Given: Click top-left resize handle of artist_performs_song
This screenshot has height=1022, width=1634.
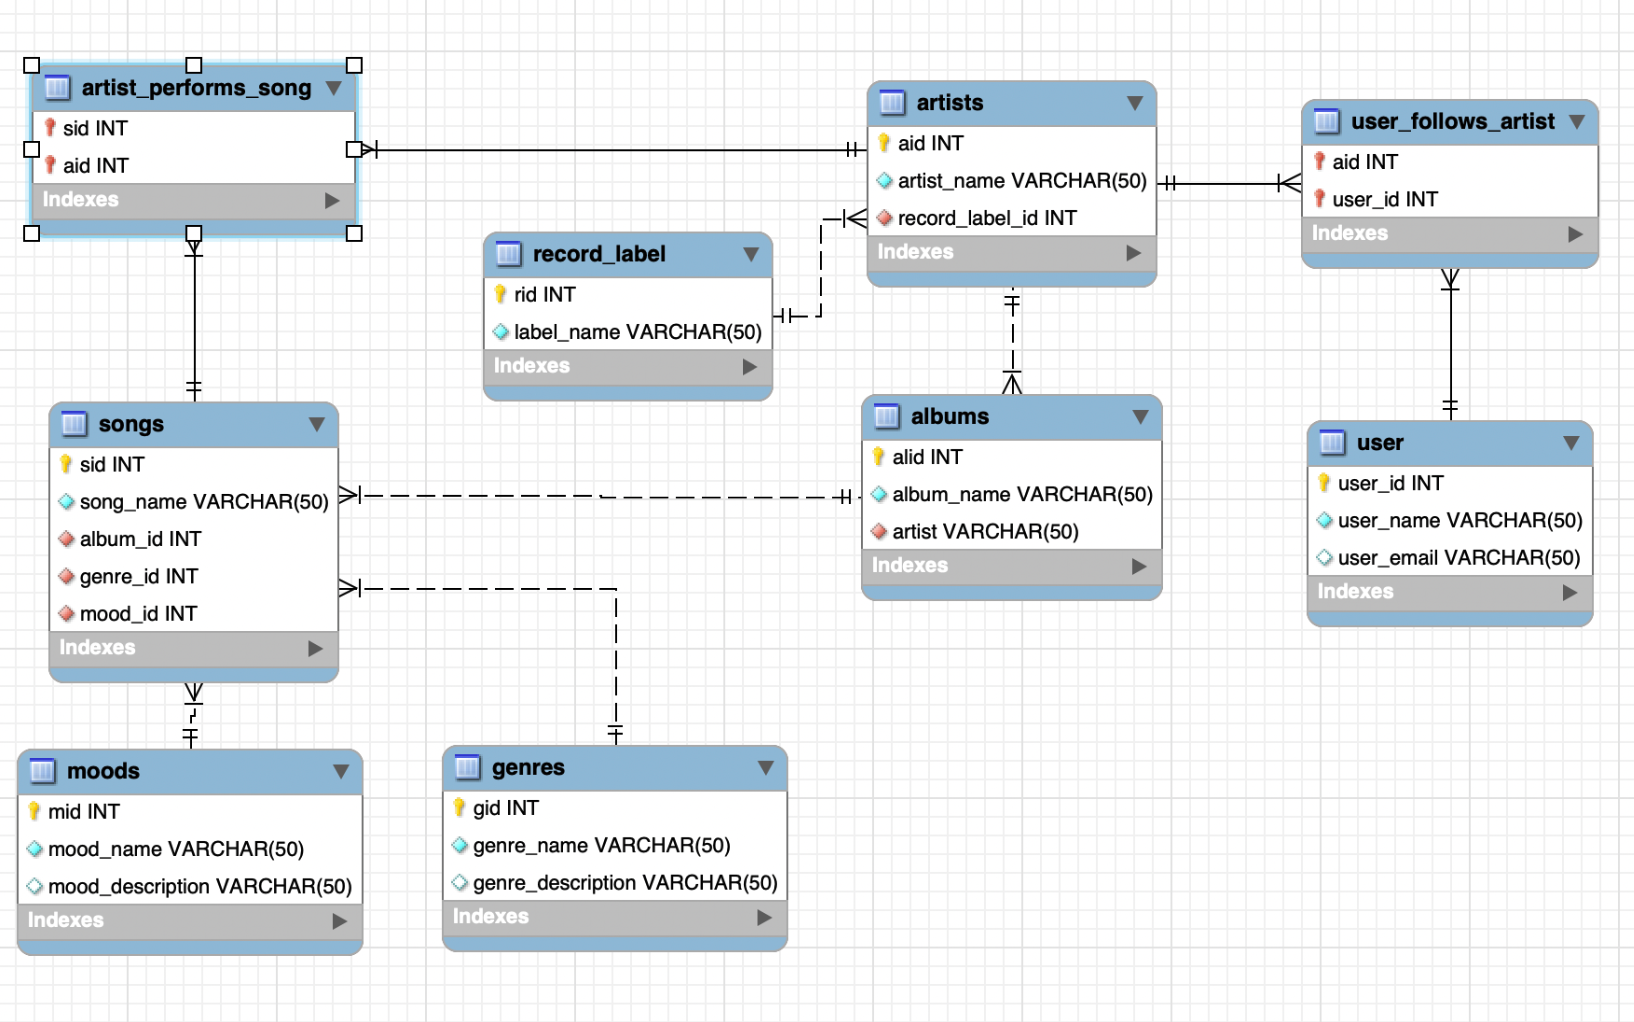Looking at the screenshot, I should [32, 65].
